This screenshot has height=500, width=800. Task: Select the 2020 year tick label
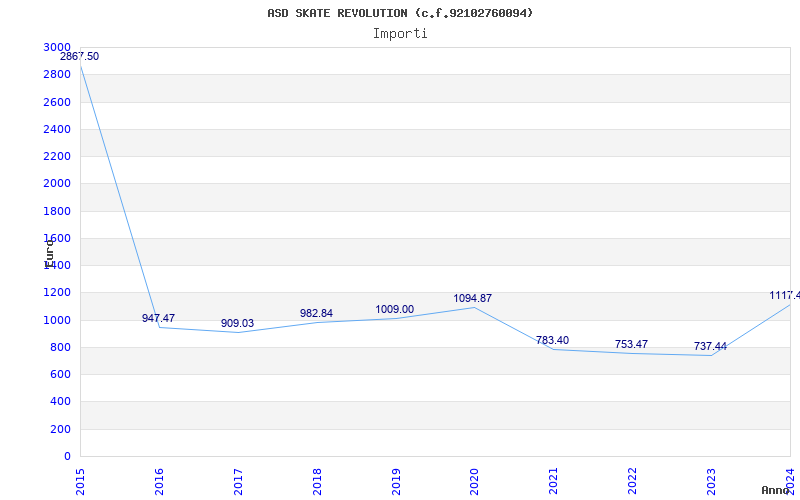tap(475, 481)
